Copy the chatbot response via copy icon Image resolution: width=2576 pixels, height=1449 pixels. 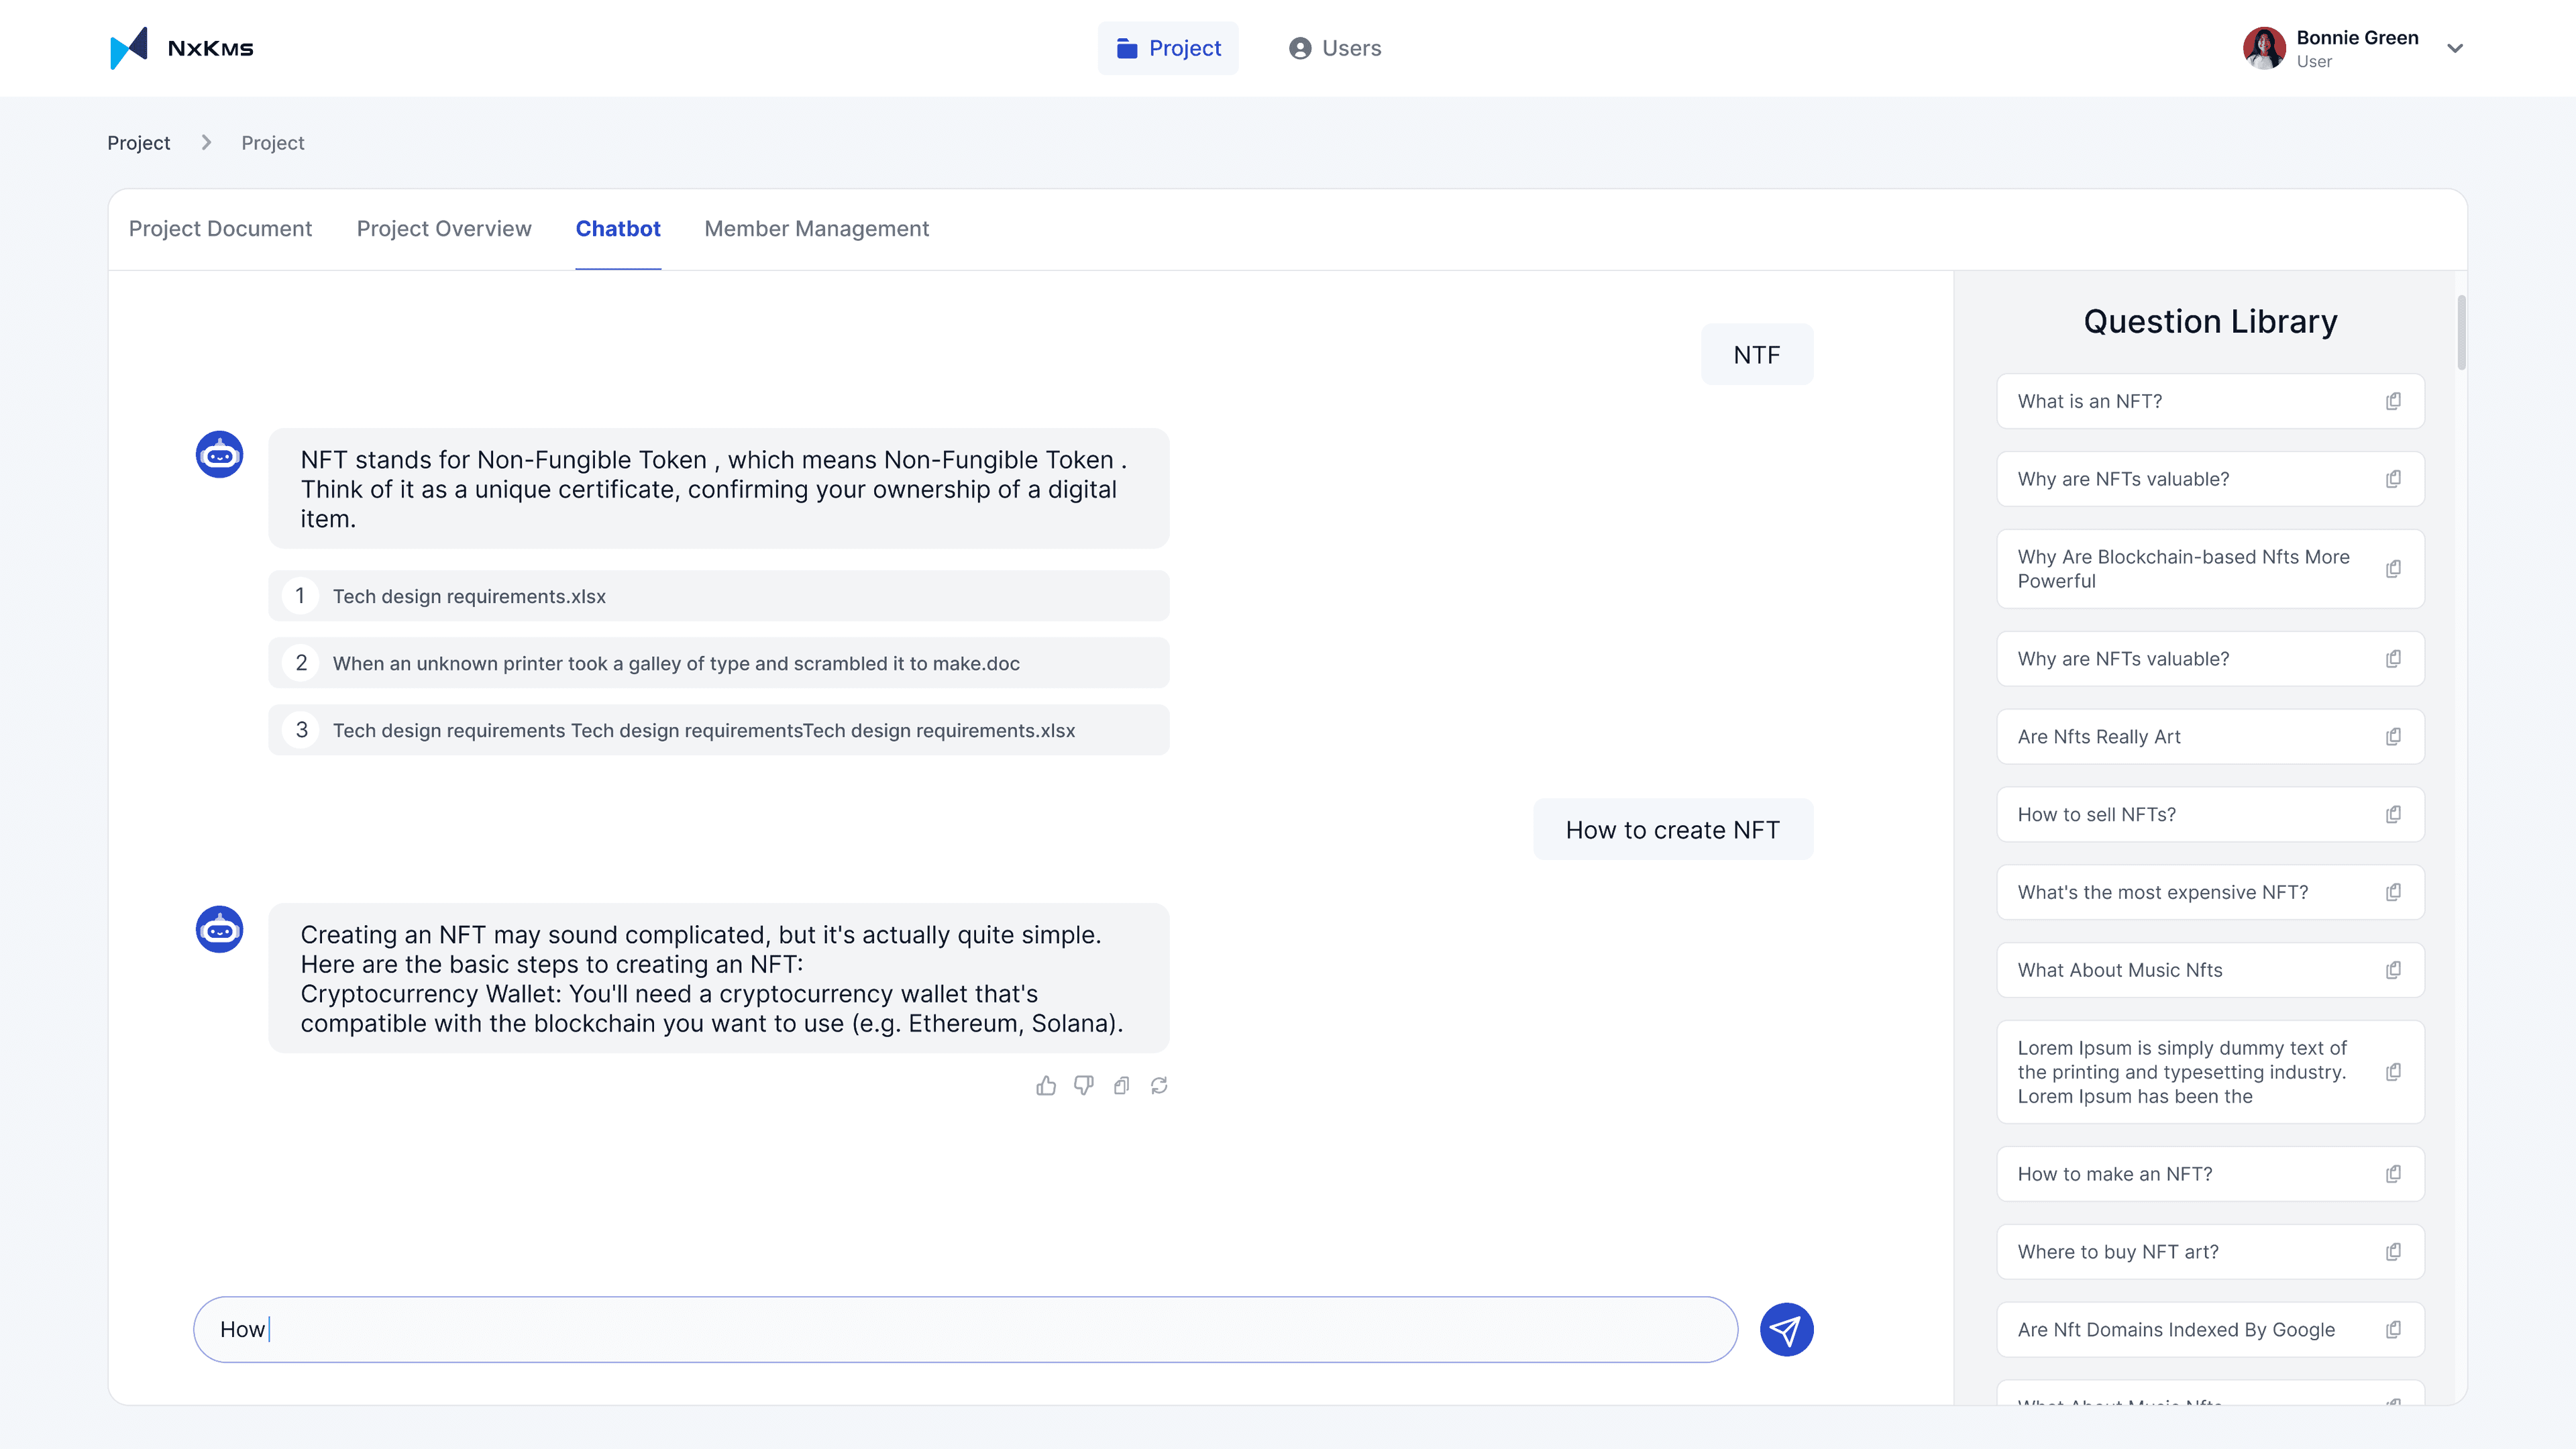point(1122,1086)
